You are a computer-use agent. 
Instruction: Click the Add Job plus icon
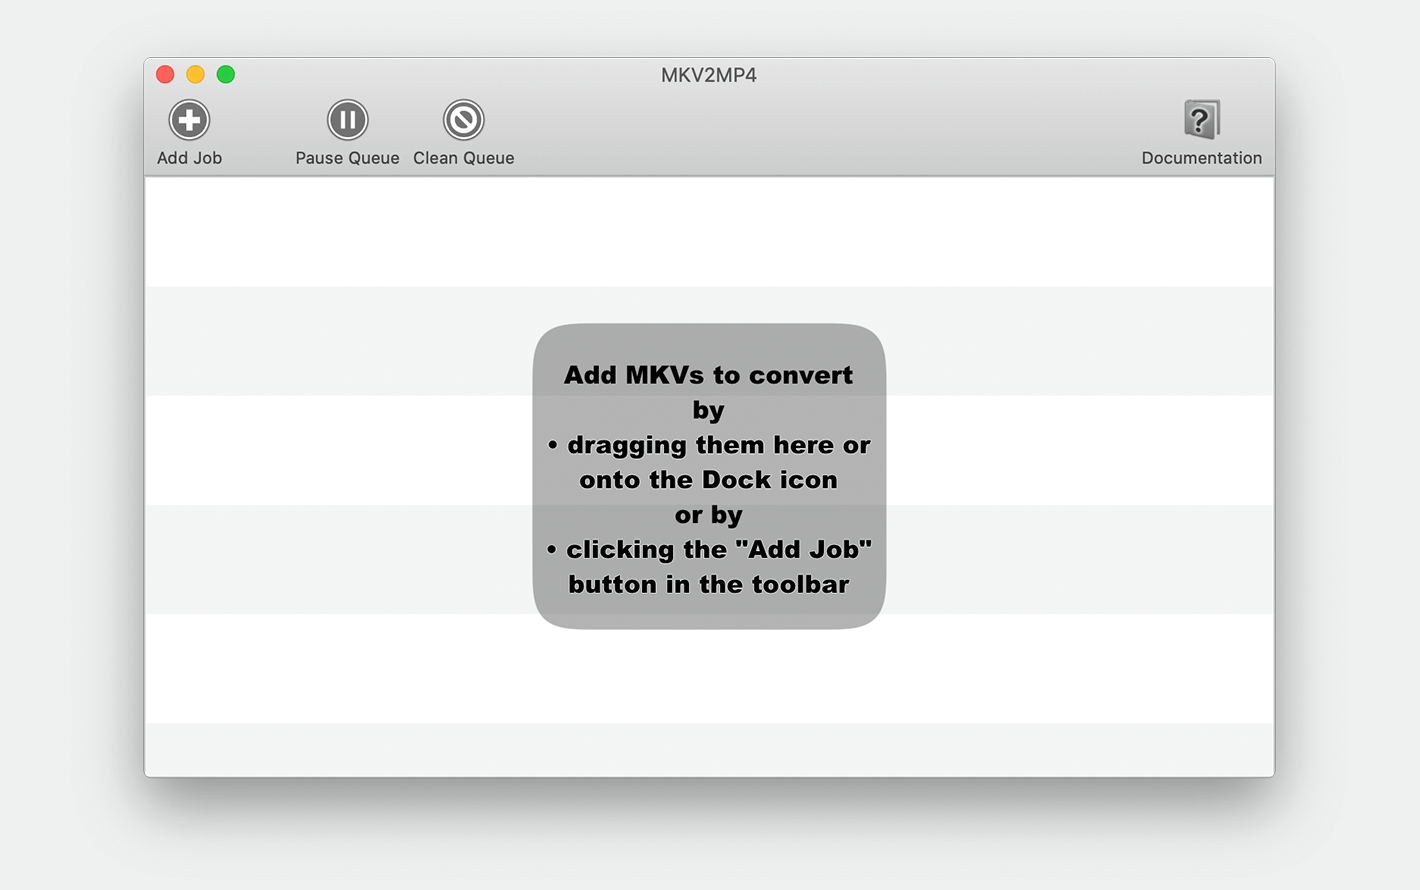(189, 120)
